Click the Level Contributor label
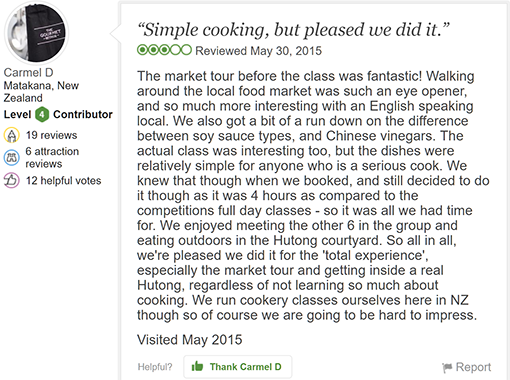Screen dimensions: 510x380 coord(58,114)
